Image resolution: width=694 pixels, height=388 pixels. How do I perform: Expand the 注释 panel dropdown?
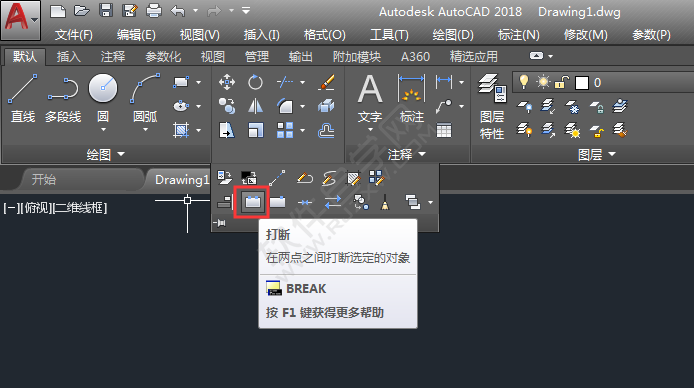click(x=407, y=154)
